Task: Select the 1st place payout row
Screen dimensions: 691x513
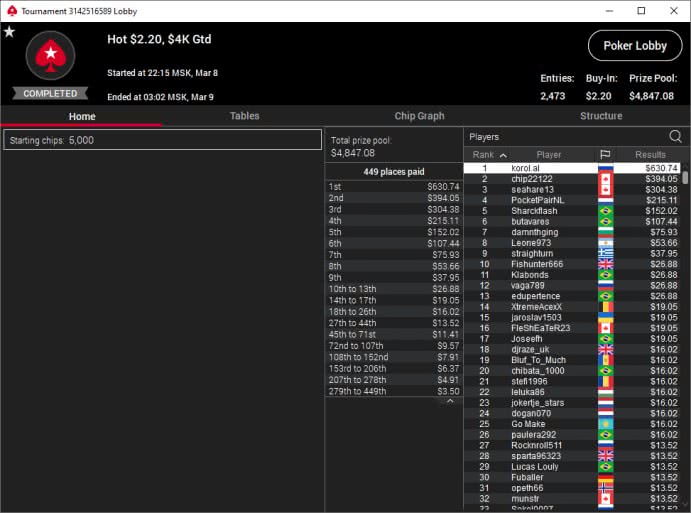Action: pos(394,187)
